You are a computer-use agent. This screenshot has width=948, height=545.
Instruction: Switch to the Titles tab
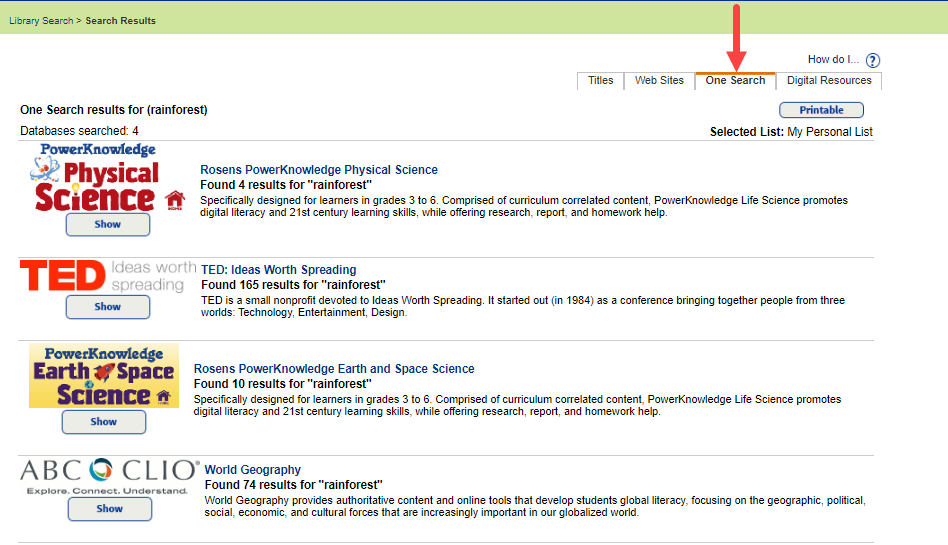[600, 81]
